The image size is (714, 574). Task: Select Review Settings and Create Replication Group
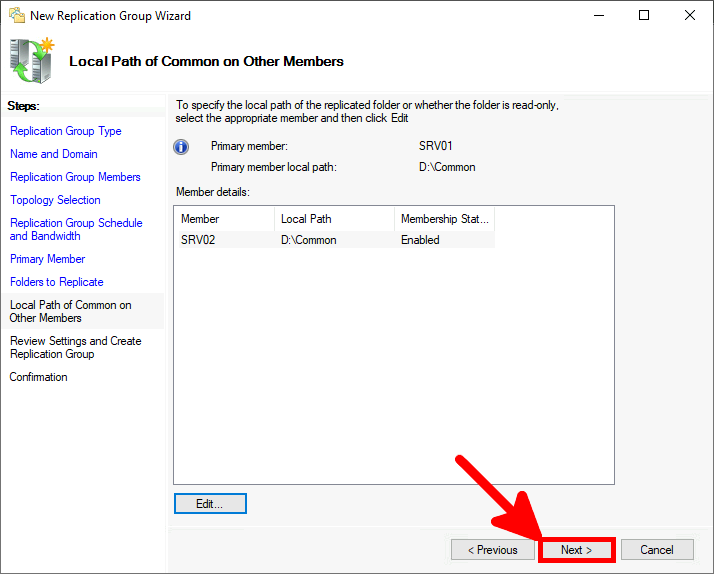(x=76, y=347)
